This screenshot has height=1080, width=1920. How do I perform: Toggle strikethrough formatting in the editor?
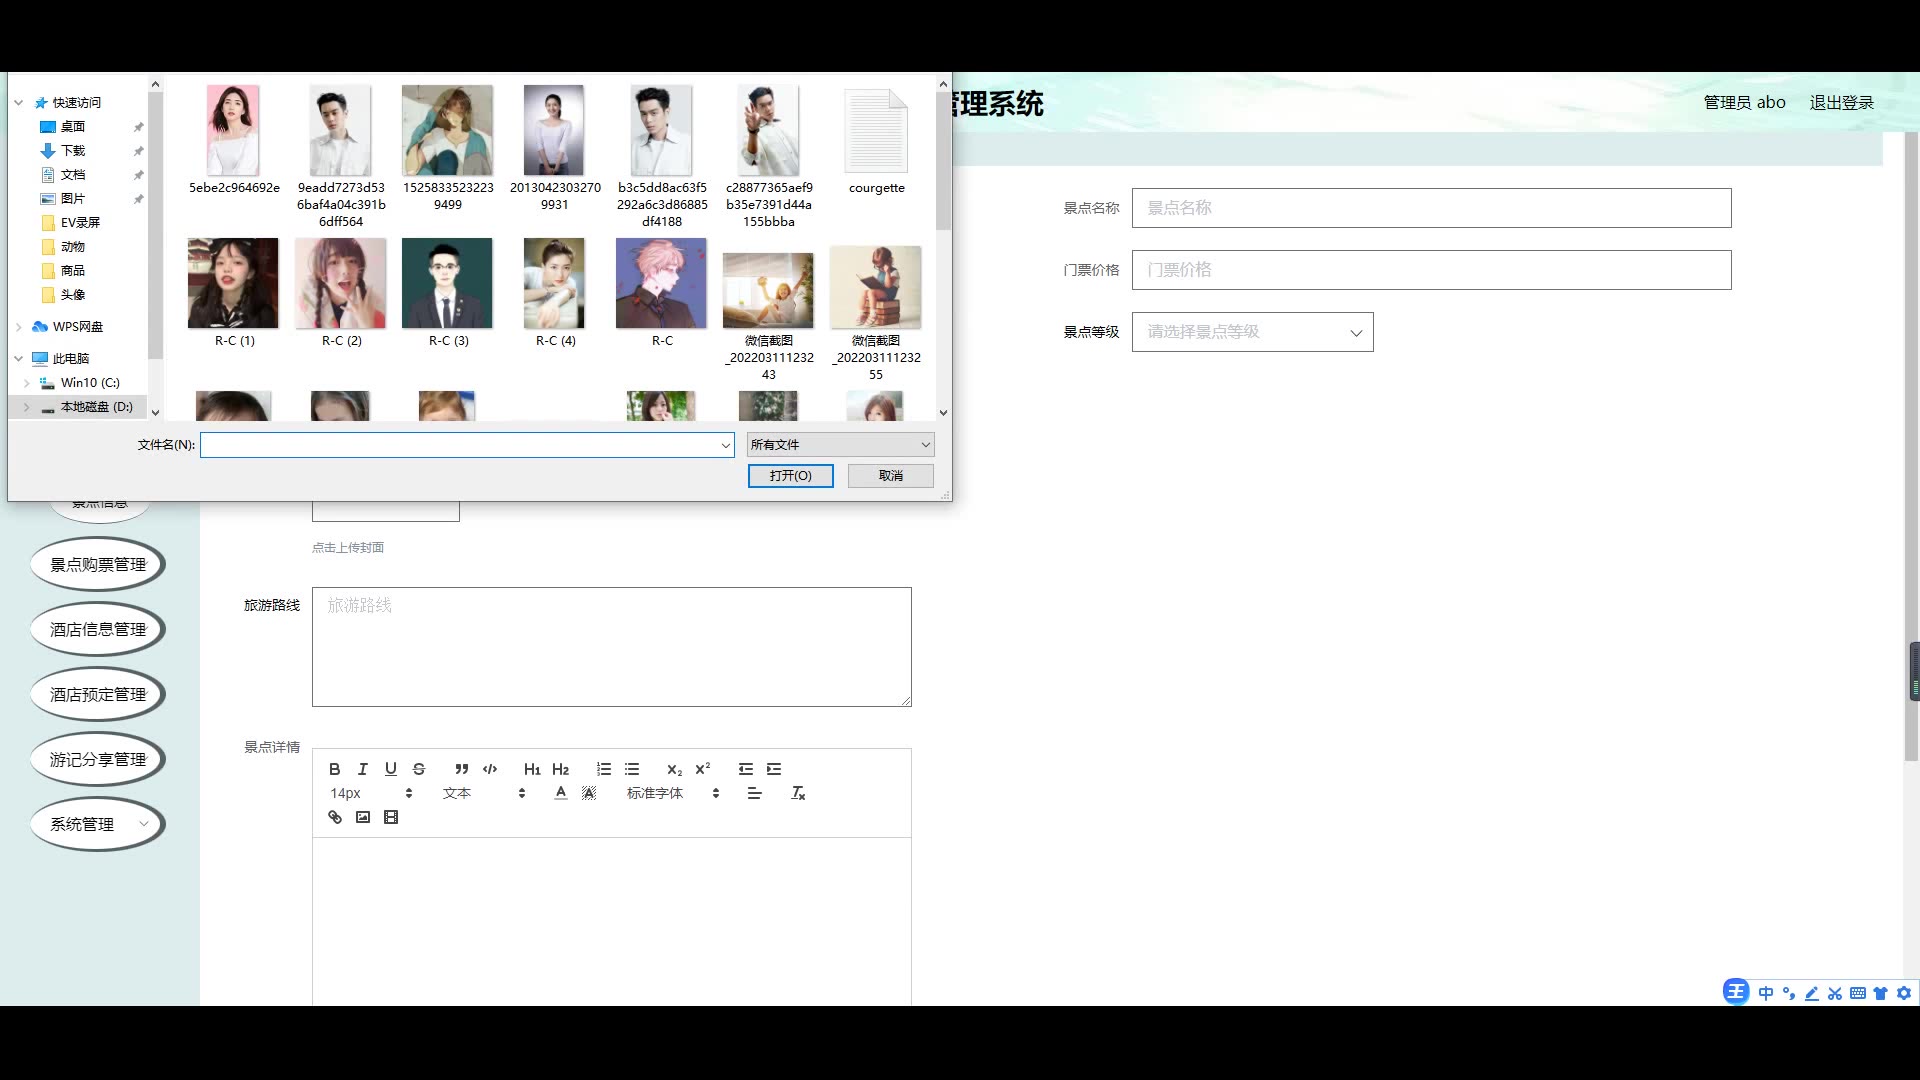pyautogui.click(x=419, y=769)
